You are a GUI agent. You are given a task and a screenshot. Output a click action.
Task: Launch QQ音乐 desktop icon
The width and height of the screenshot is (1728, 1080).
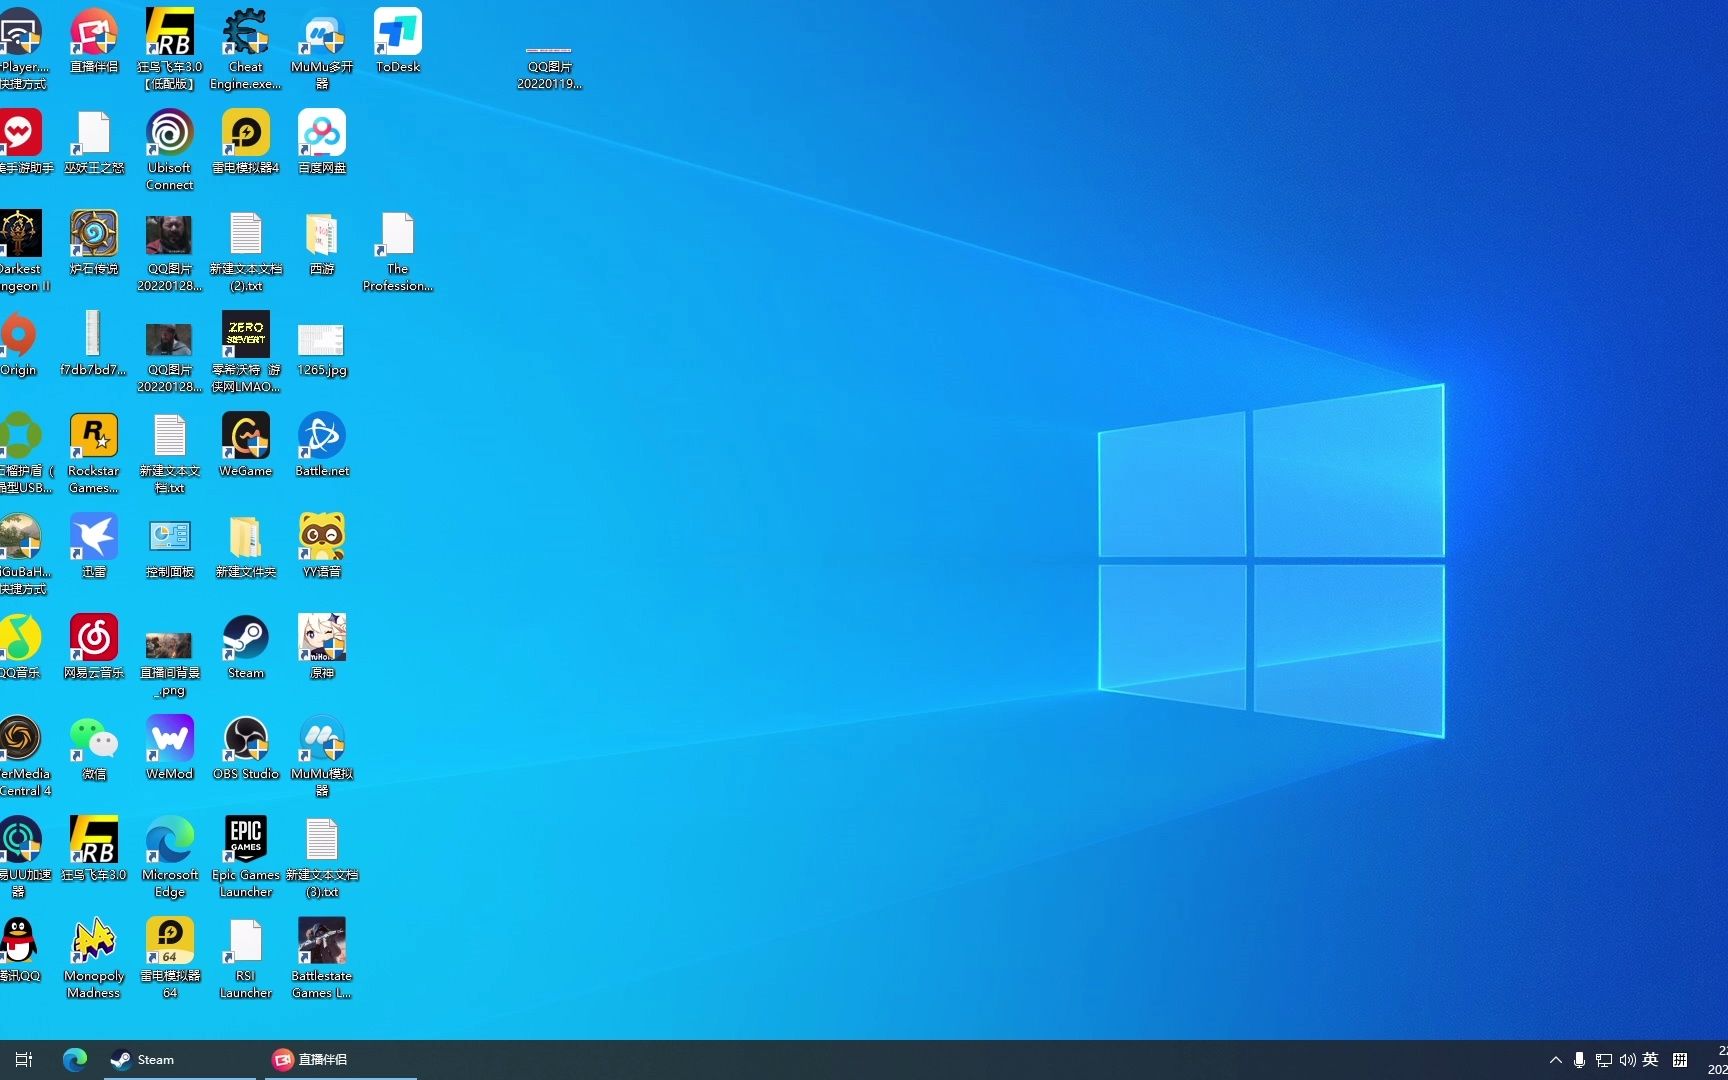click(19, 646)
